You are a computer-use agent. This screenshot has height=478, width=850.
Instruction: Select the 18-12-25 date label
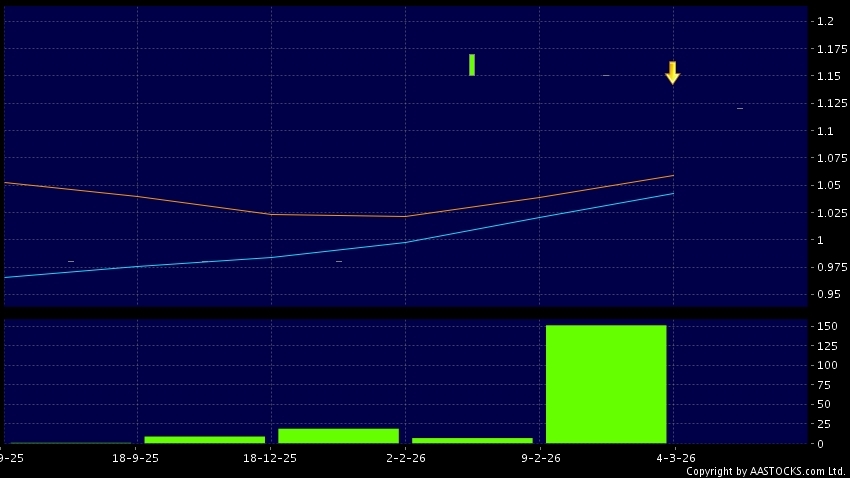pyautogui.click(x=272, y=457)
